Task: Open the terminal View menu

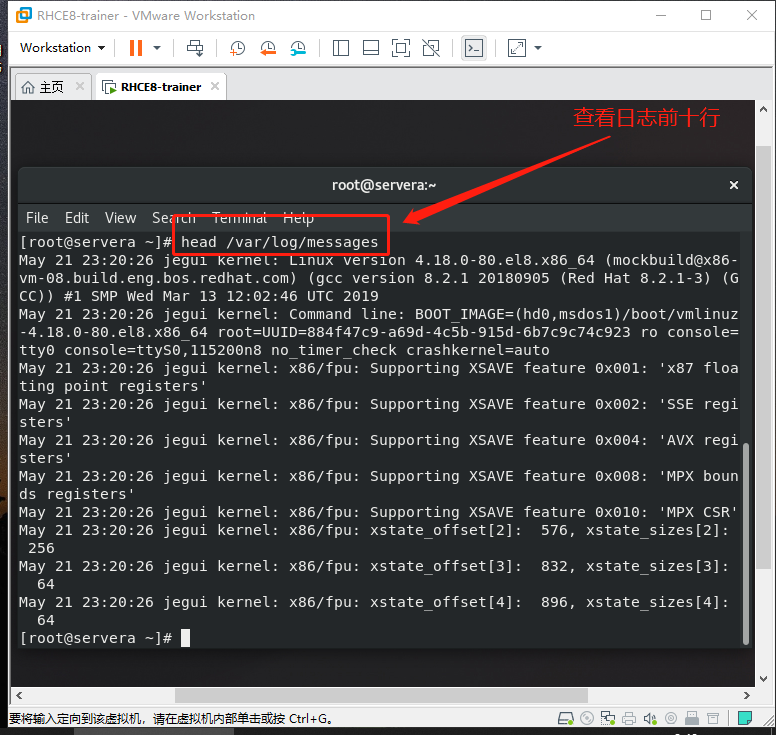Action: pyautogui.click(x=120, y=218)
